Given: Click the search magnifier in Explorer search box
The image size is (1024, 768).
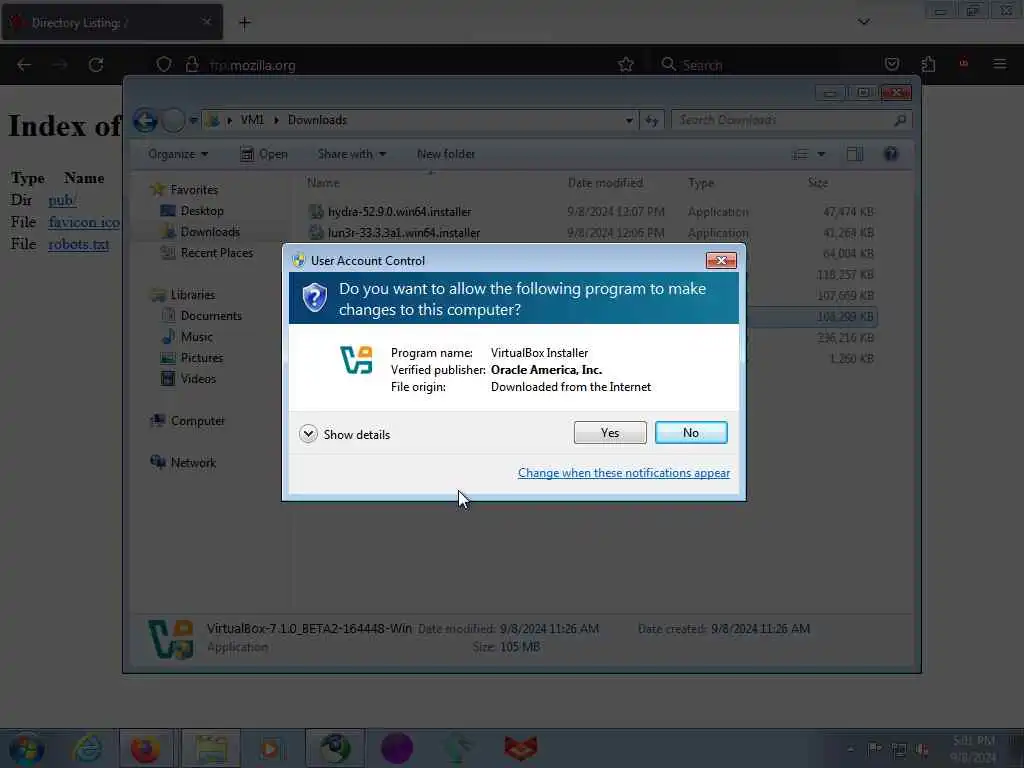Looking at the screenshot, I should 900,120.
